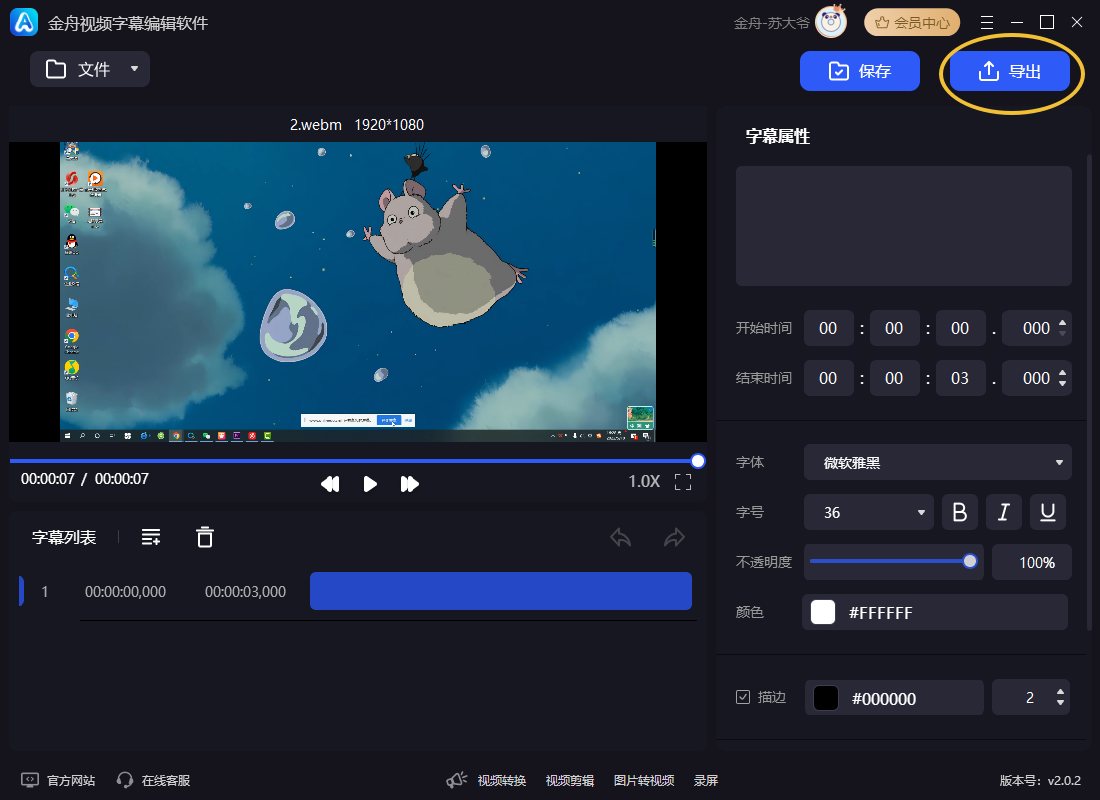The image size is (1100, 800).
Task: Toggle the 描边 stroke checkbox
Action: (743, 697)
